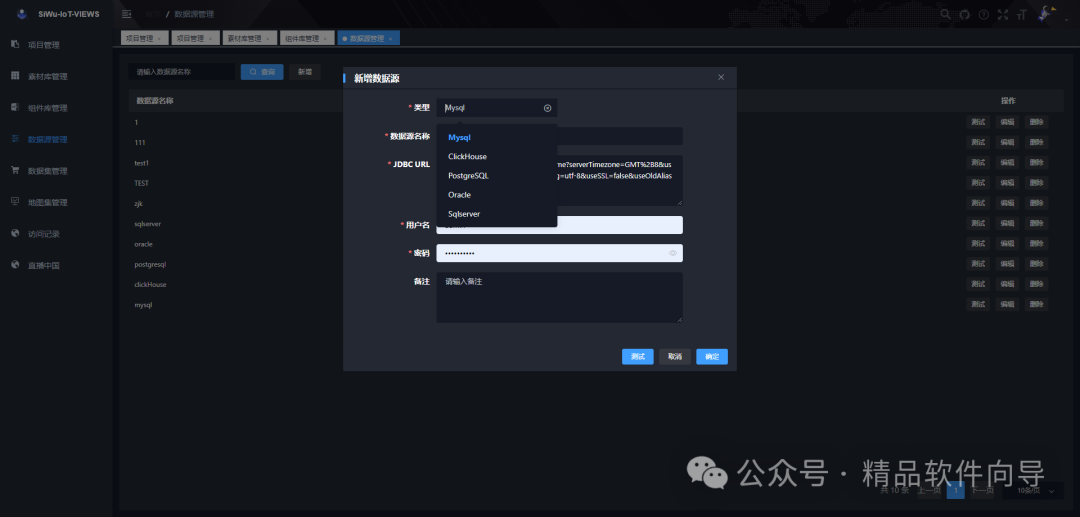Viewport: 1080px width, 517px height.
Task: Focus the JDBC URL text area
Action: pos(559,180)
